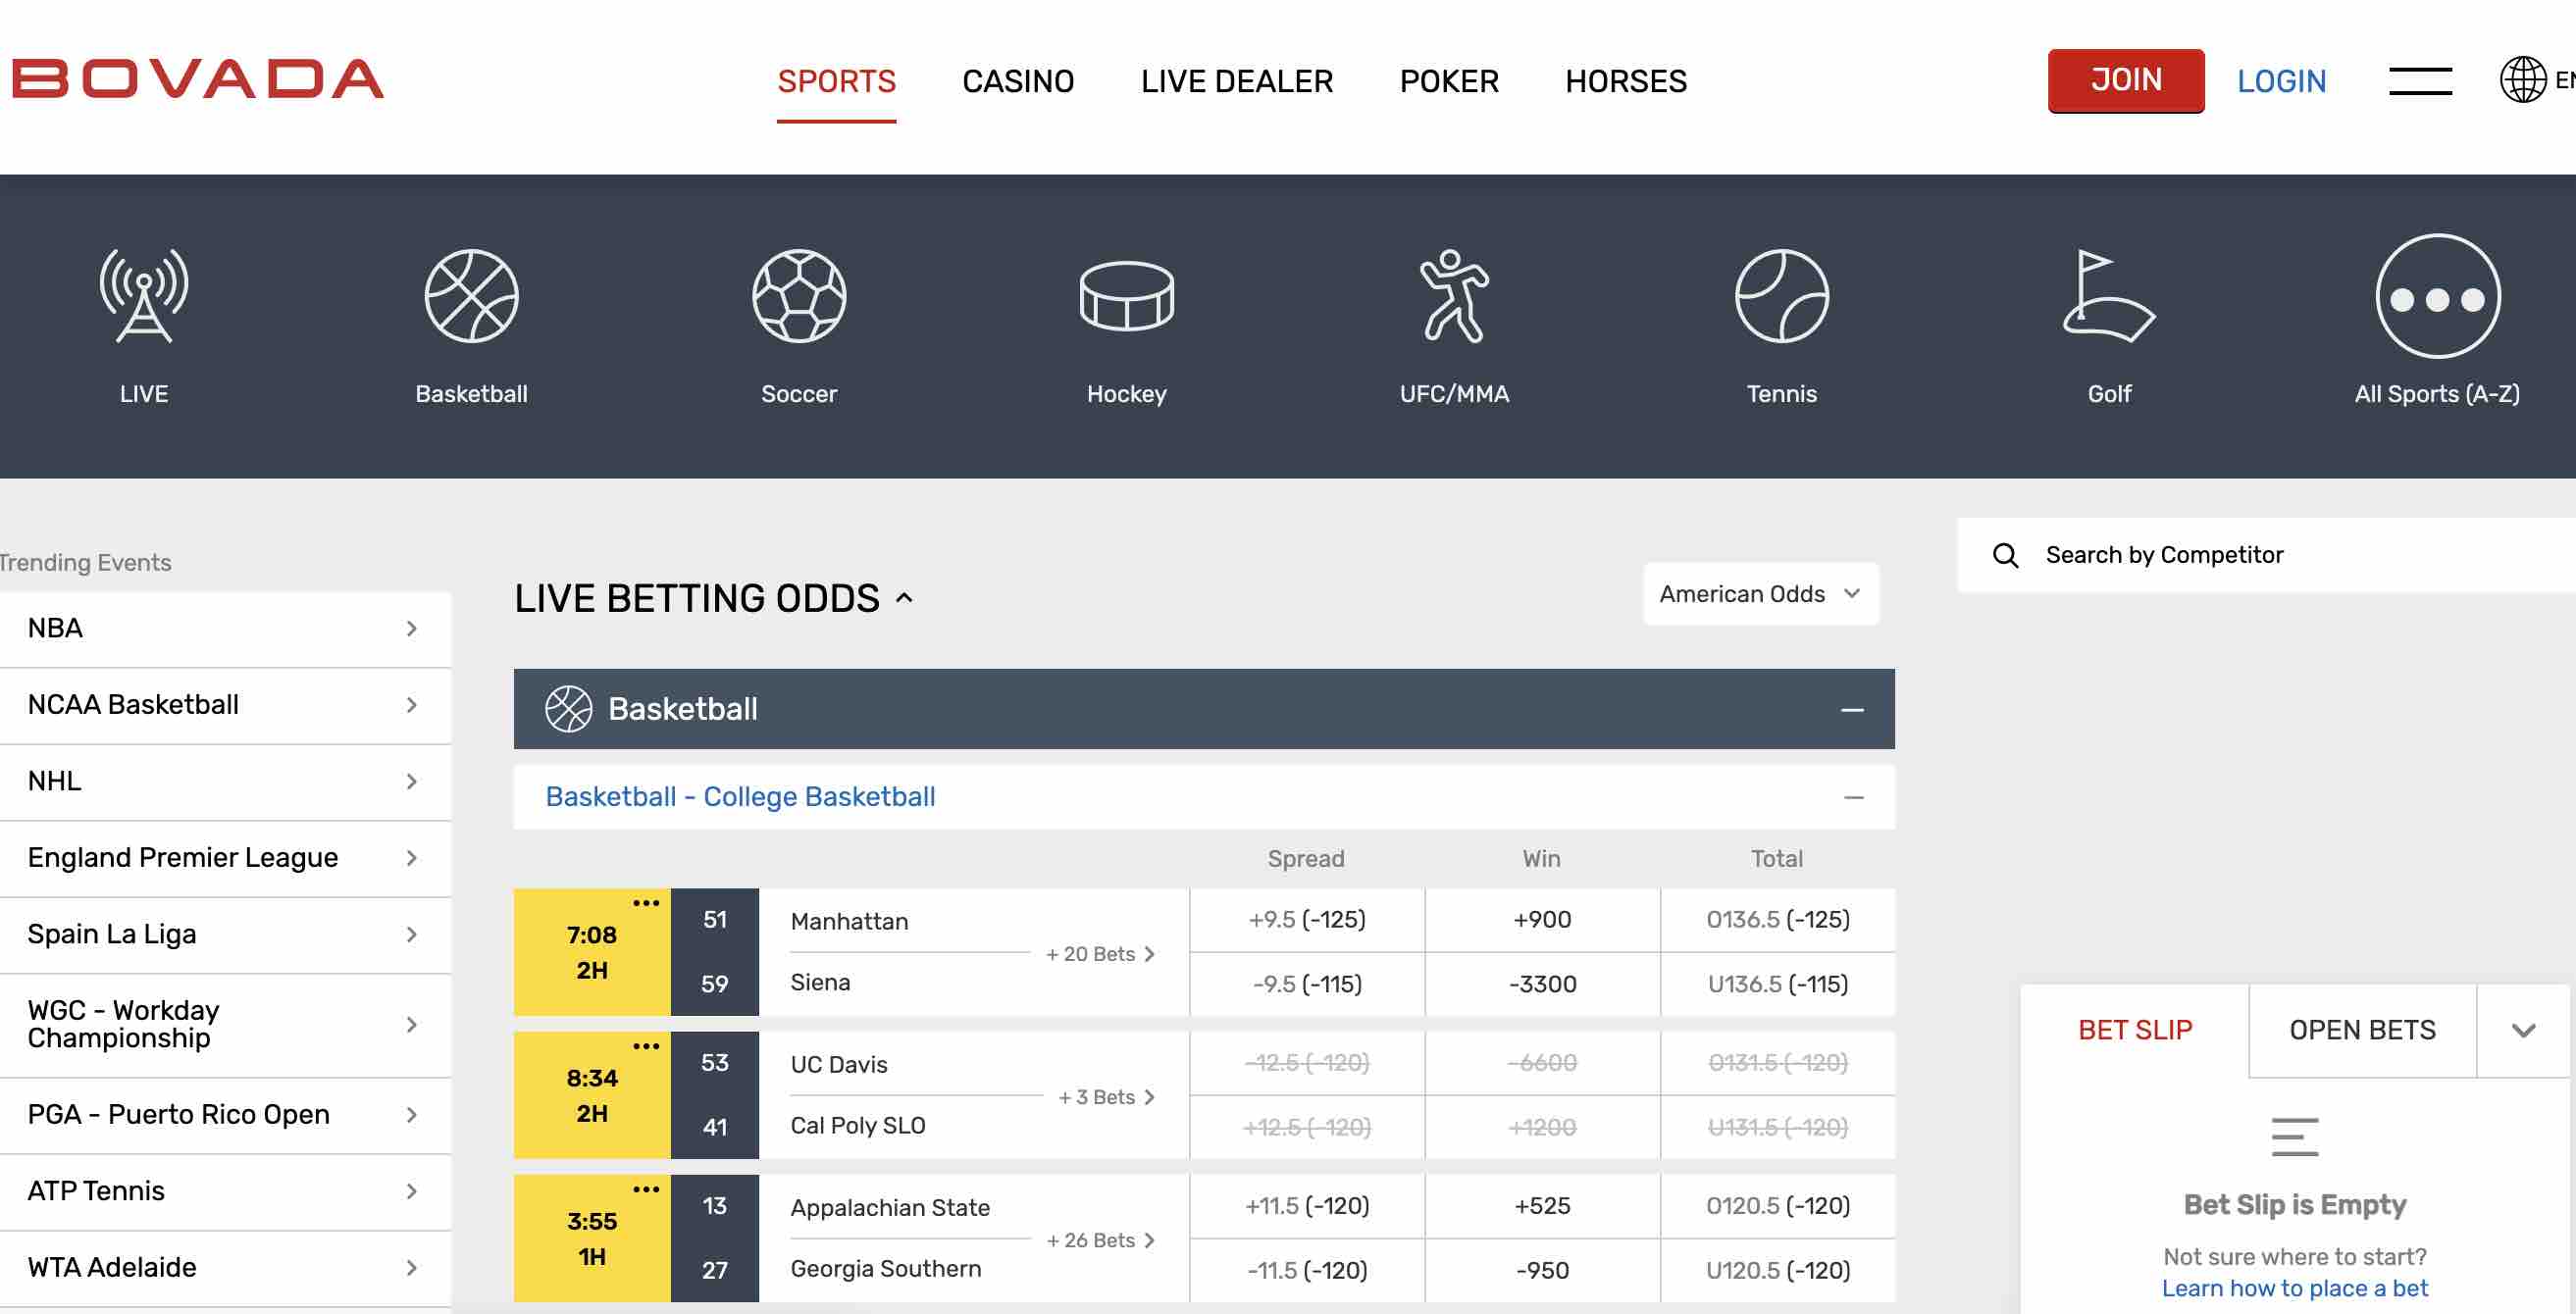
Task: Select Siena moneyline -3300
Action: click(1542, 985)
